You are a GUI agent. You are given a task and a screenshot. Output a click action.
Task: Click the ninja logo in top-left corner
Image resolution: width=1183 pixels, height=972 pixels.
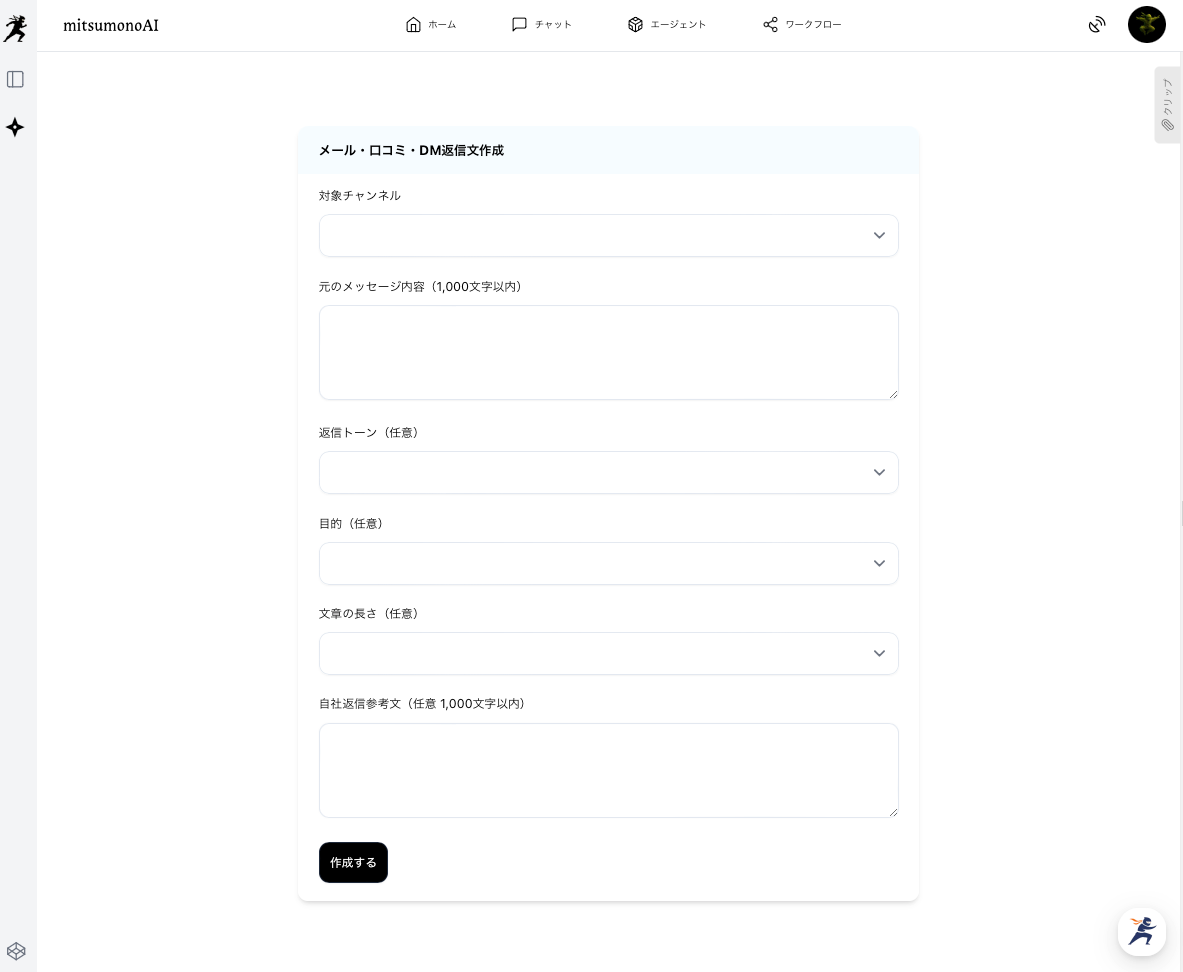(15, 28)
